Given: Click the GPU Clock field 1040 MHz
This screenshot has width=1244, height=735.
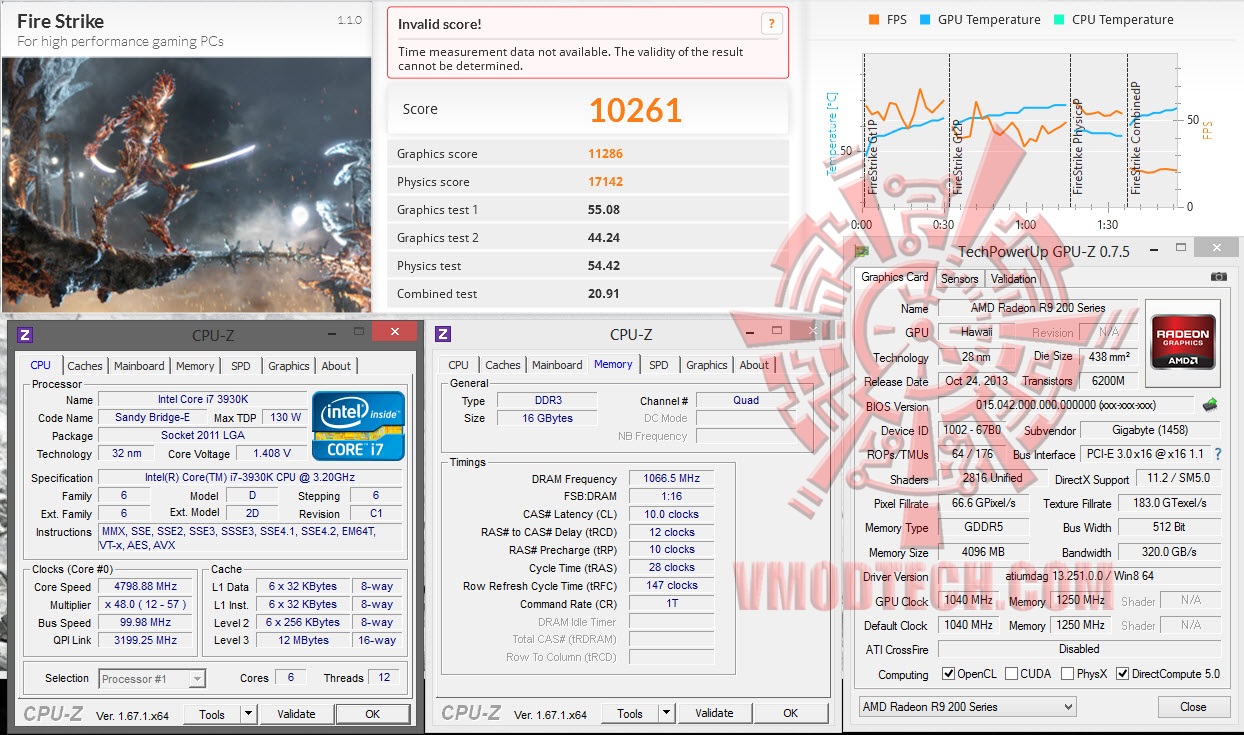Looking at the screenshot, I should [968, 601].
